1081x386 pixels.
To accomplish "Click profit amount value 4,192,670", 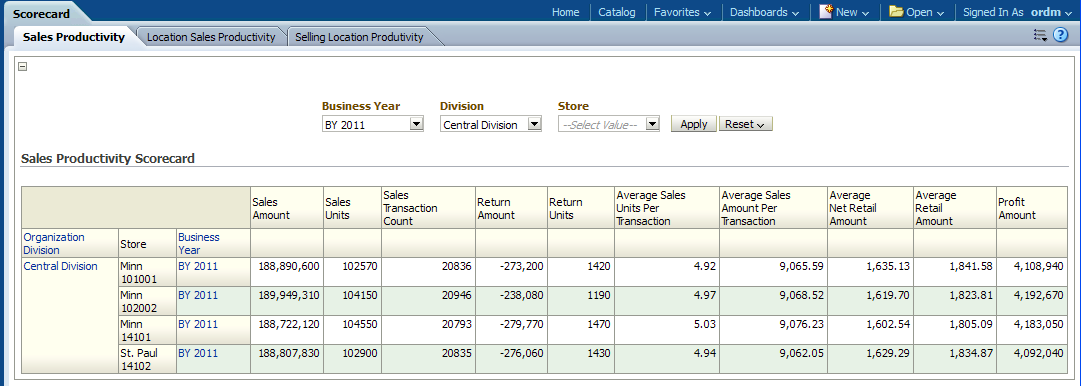I will [x=1039, y=295].
